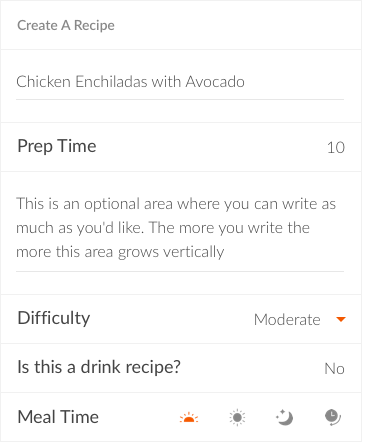Click the prep time value 10
The height and width of the screenshot is (442, 376).
(336, 147)
